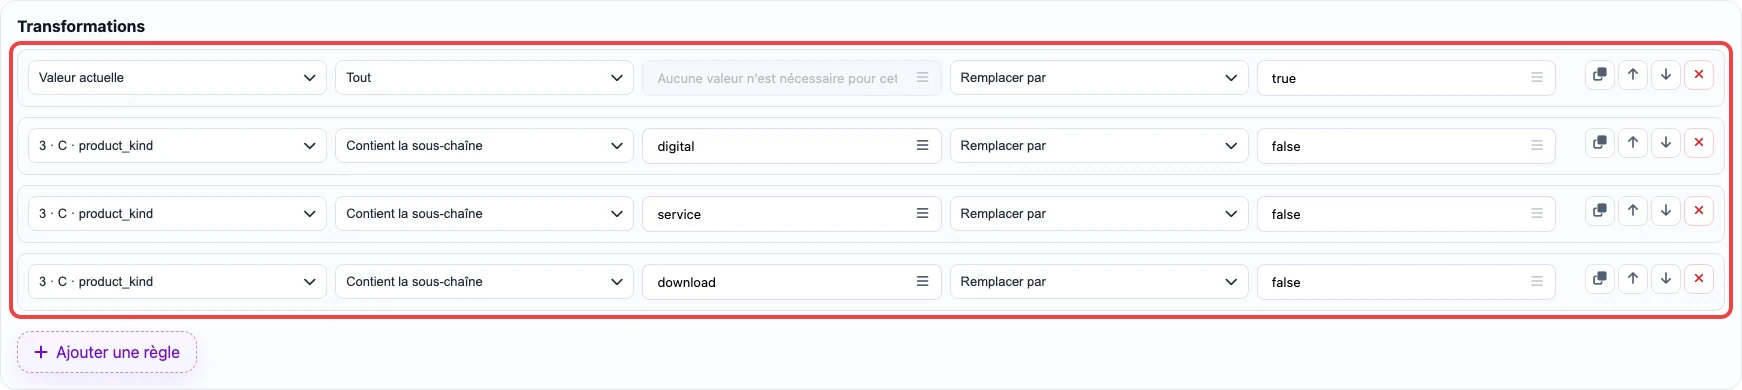Open list icon in 'true' replacement field

(x=1537, y=78)
